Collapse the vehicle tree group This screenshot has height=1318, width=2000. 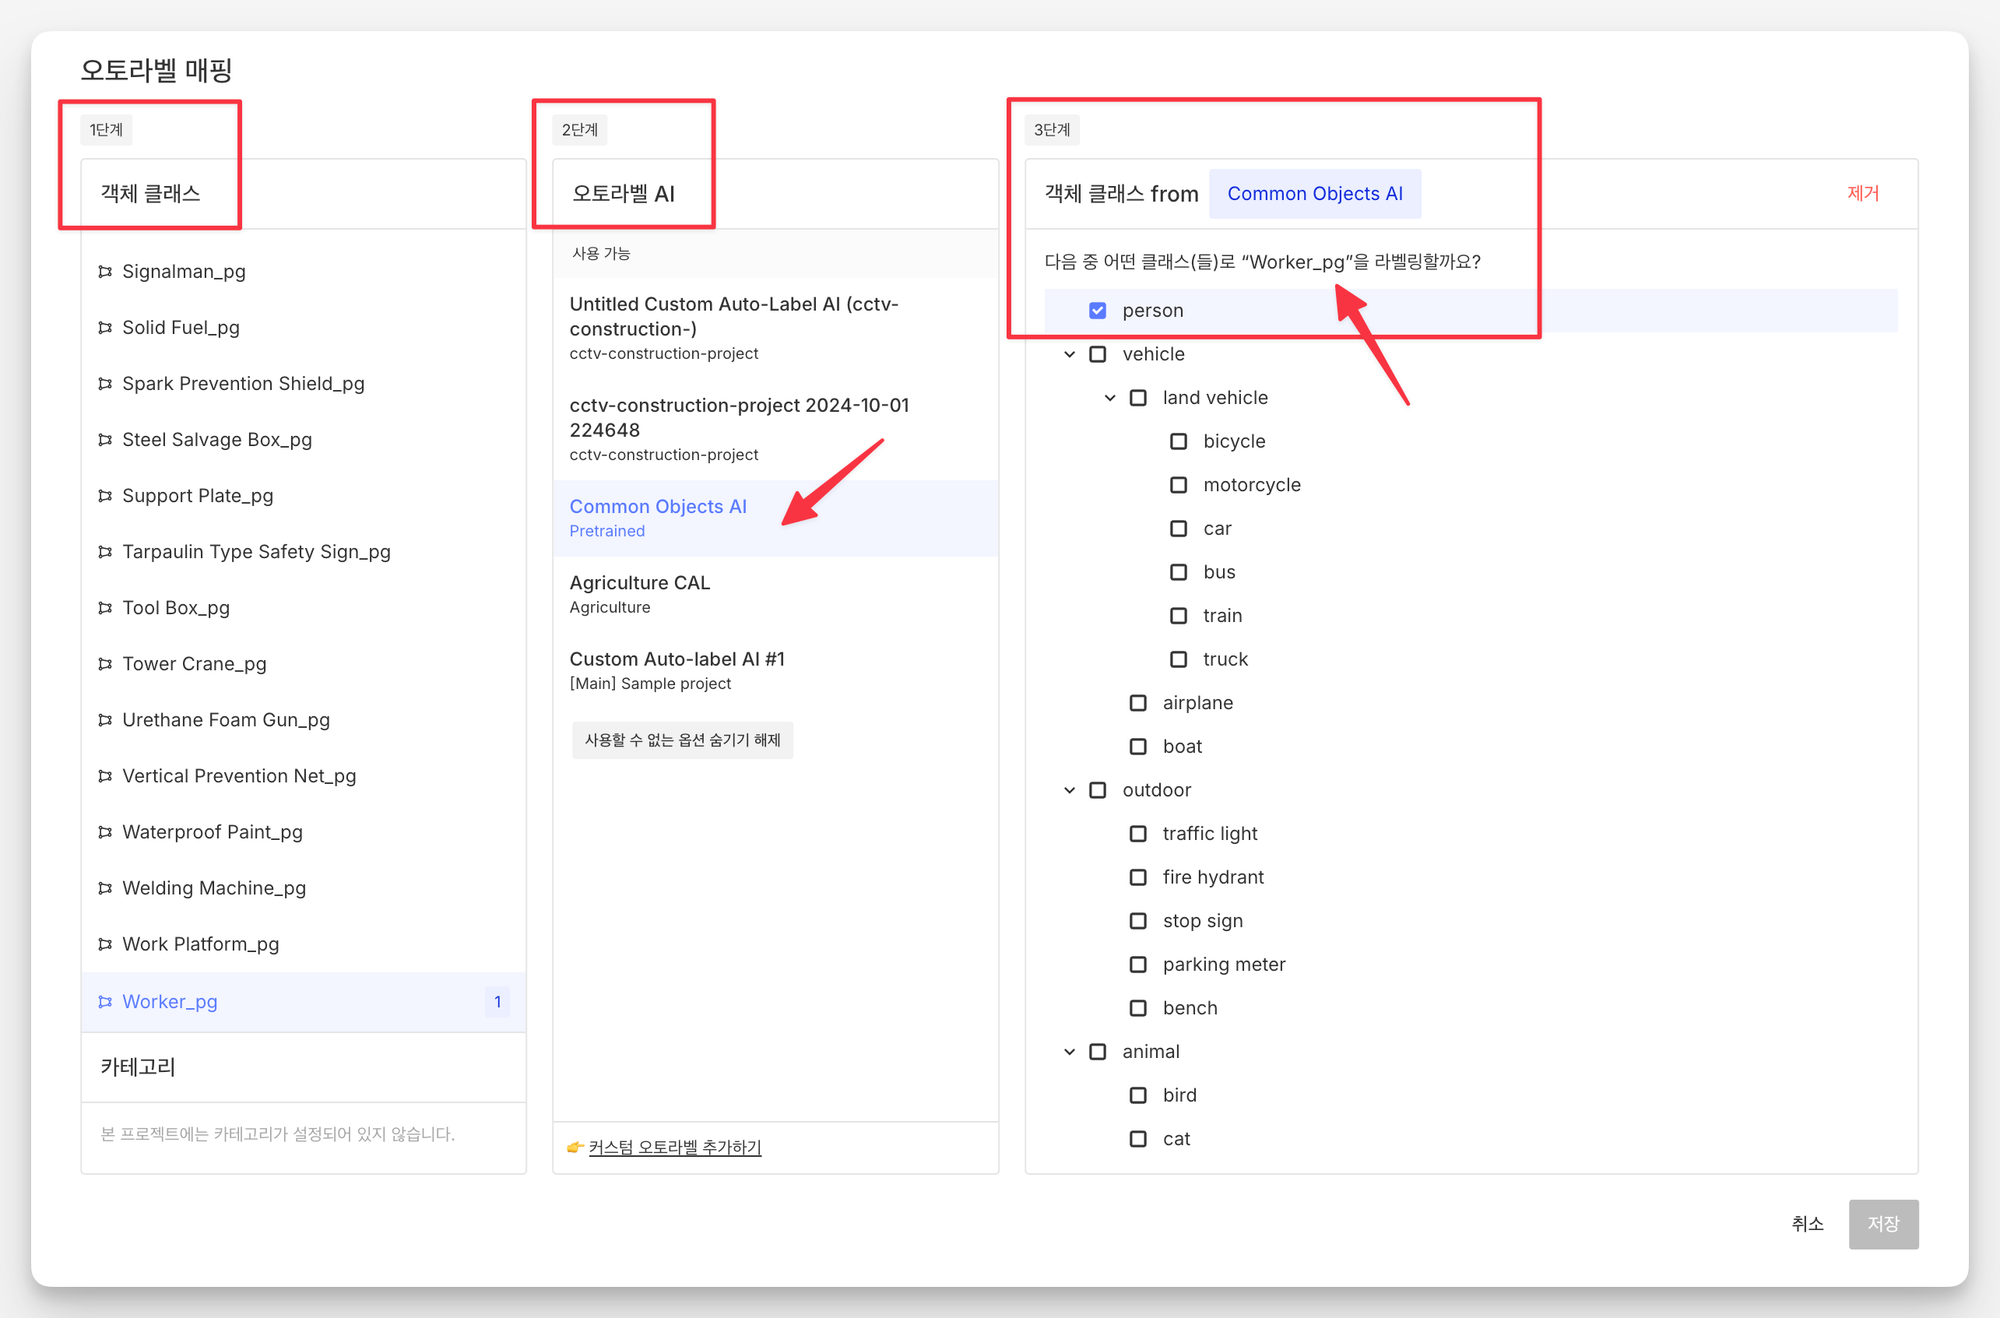click(x=1069, y=354)
